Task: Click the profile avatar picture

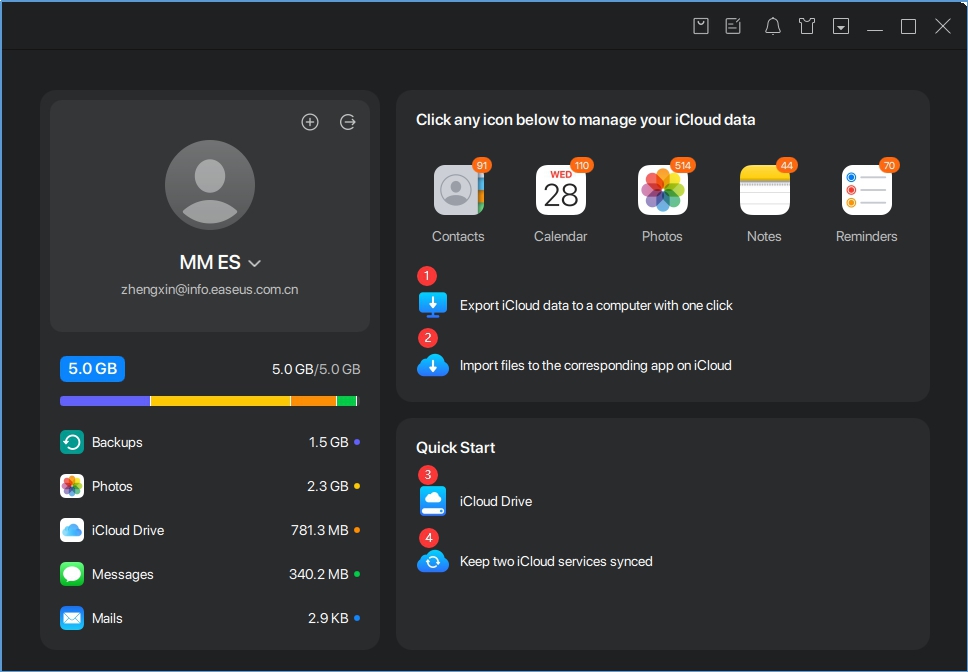Action: (x=210, y=185)
